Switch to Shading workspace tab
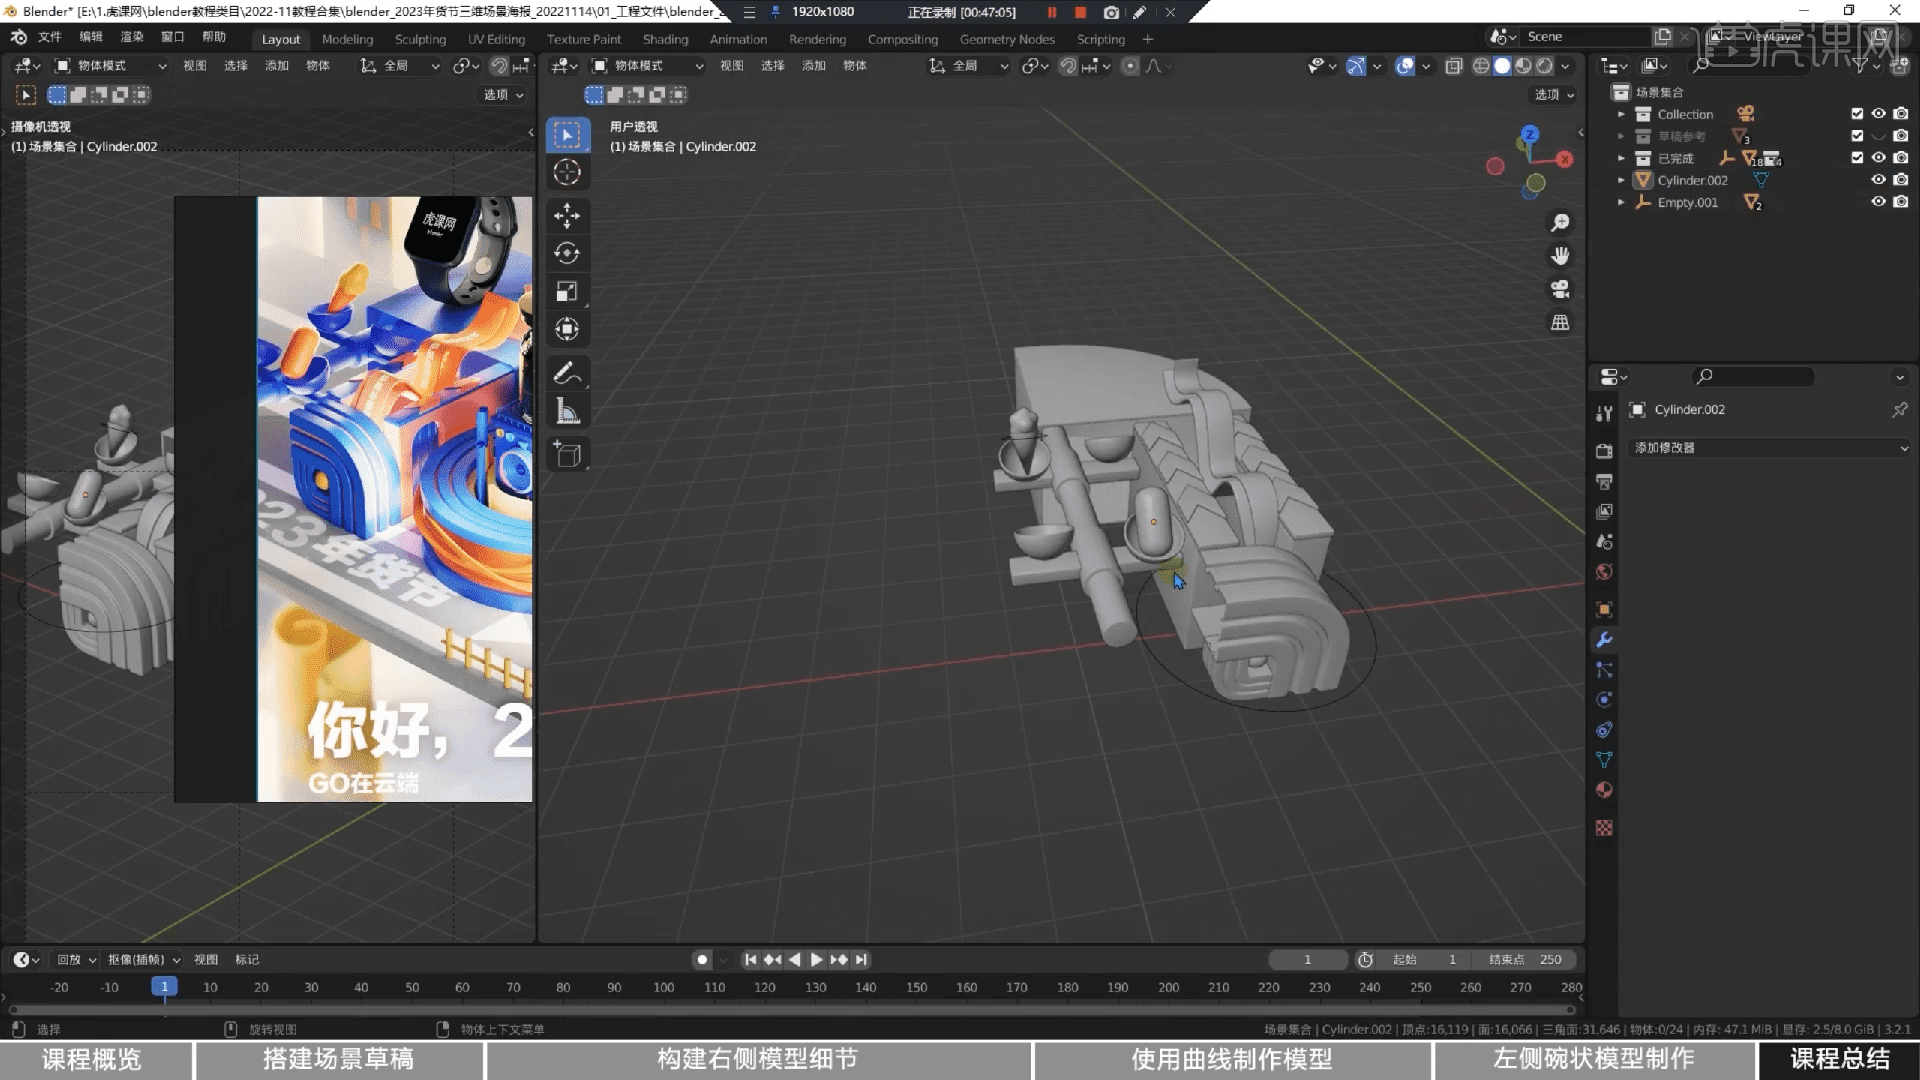The width and height of the screenshot is (1920, 1080). (x=665, y=39)
